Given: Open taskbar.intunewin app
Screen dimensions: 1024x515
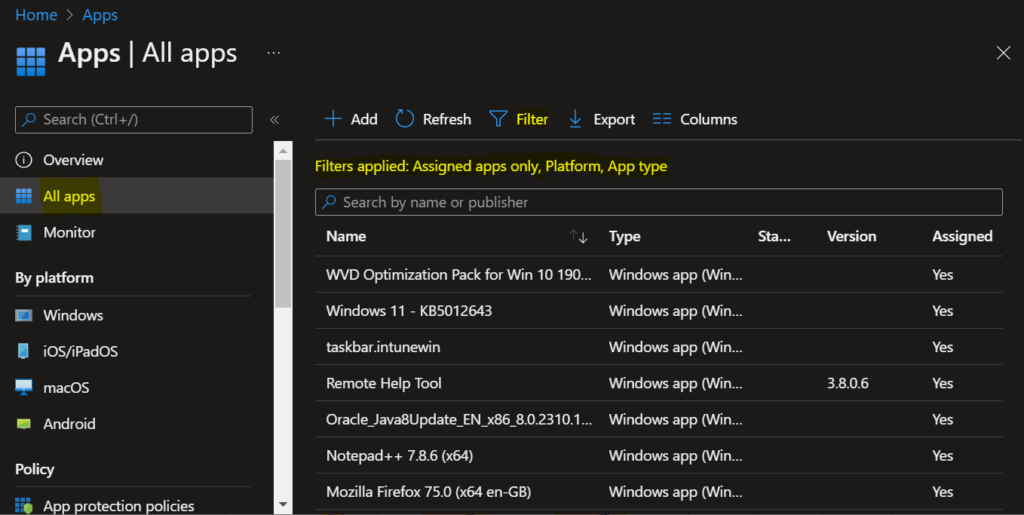Looking at the screenshot, I should point(658,347).
